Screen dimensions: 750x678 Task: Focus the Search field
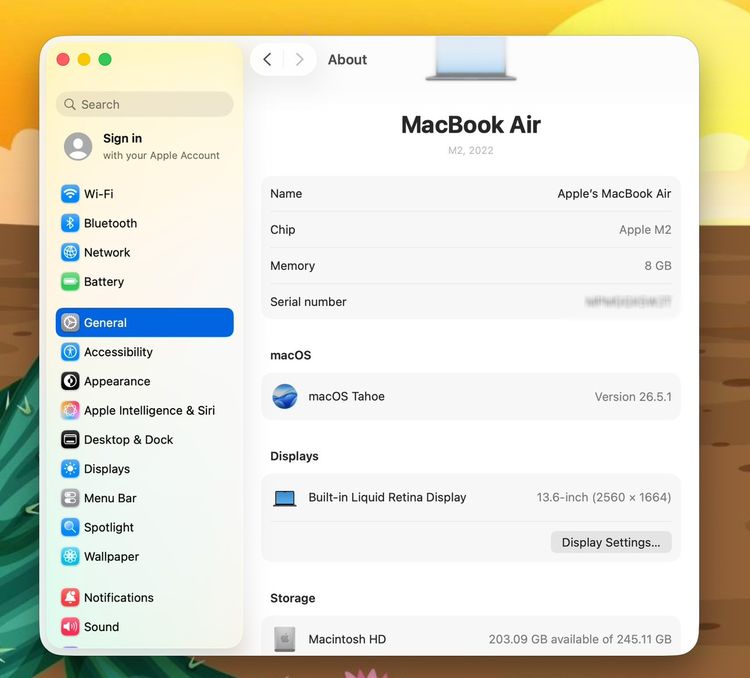[x=144, y=104]
